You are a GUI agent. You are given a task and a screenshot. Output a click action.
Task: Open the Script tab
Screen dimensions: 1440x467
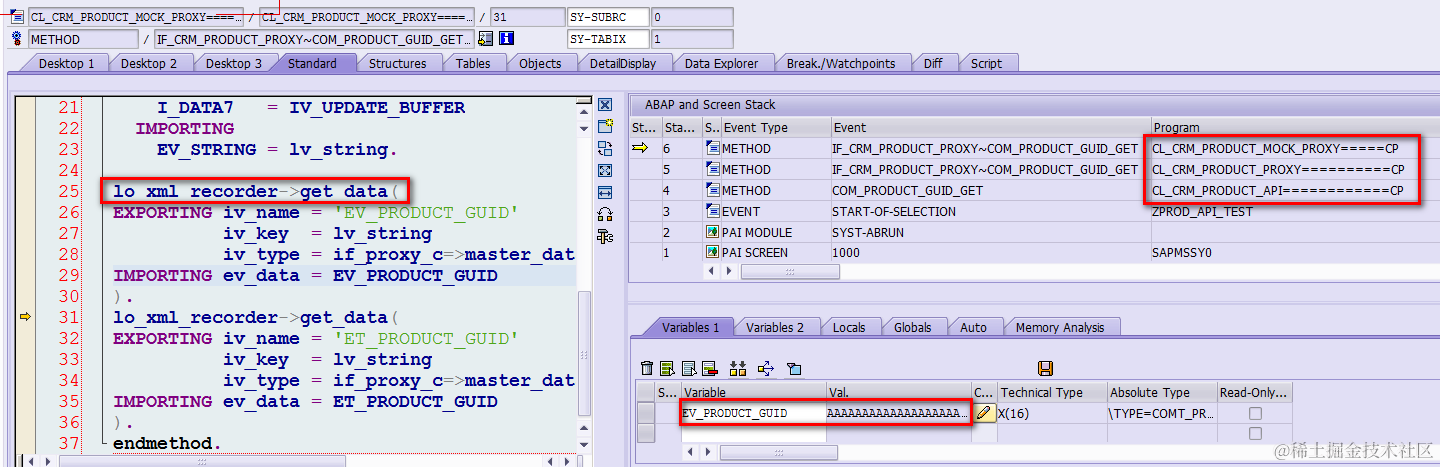click(986, 63)
